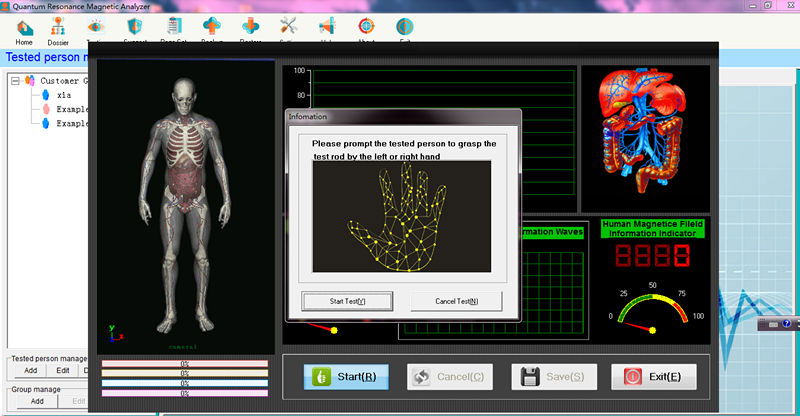Click the green Start(R) button
Screen dimensions: 800x416
346,377
